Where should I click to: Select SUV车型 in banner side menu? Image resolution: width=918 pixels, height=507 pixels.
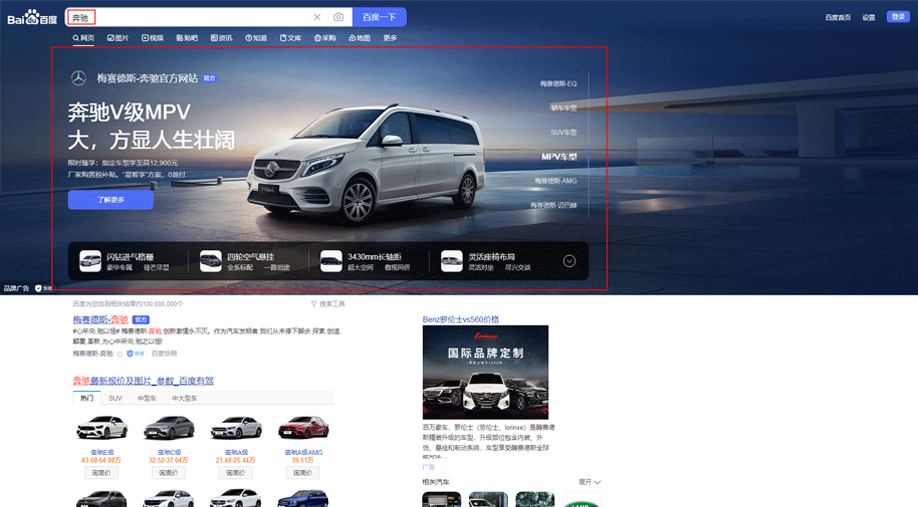pyautogui.click(x=563, y=132)
